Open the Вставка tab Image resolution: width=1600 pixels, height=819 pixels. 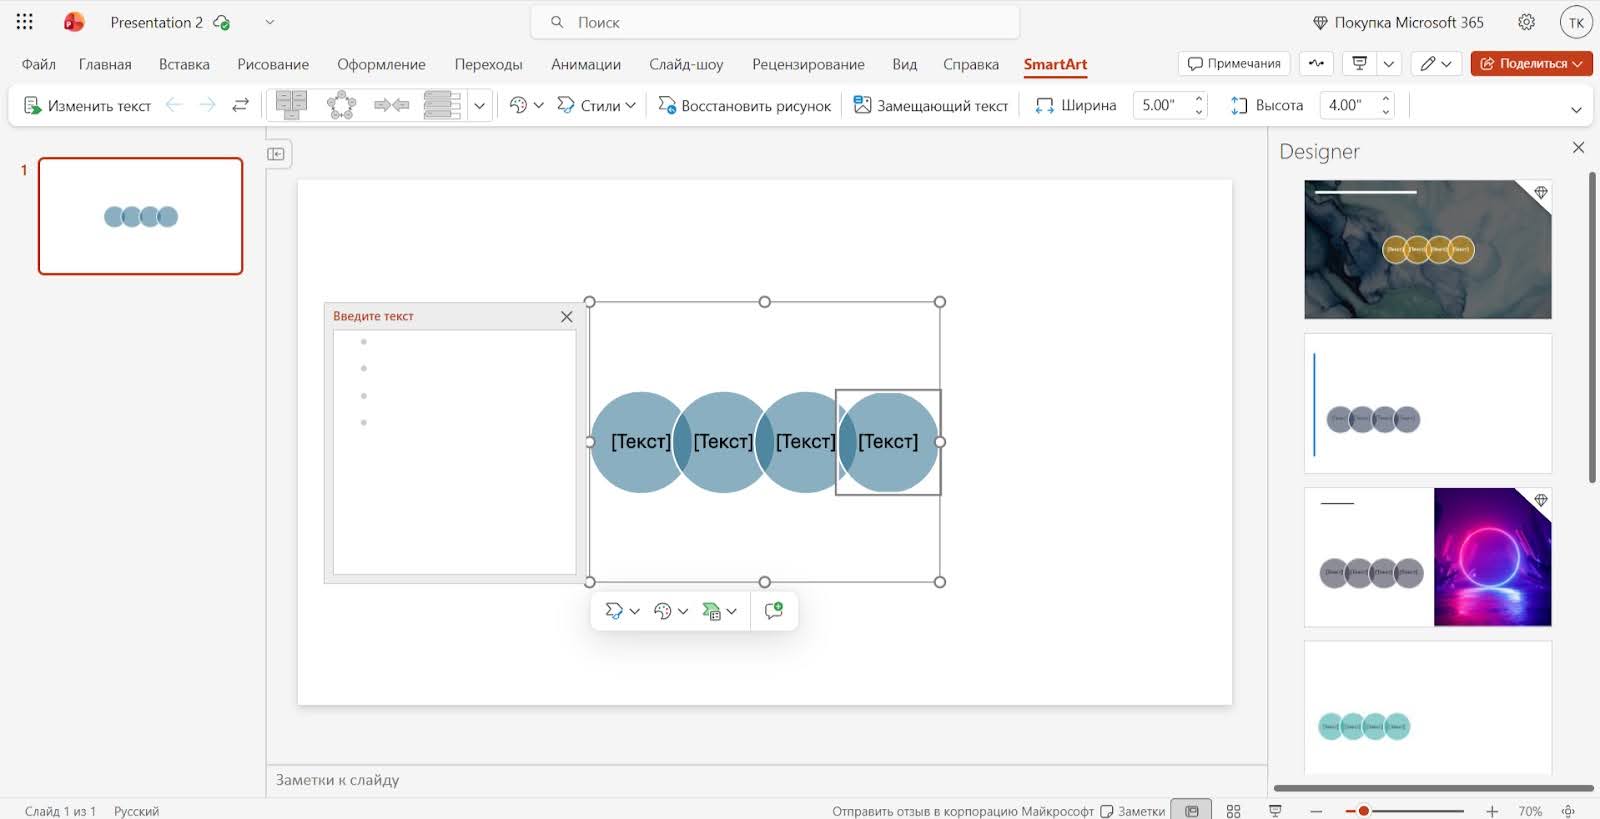184,64
